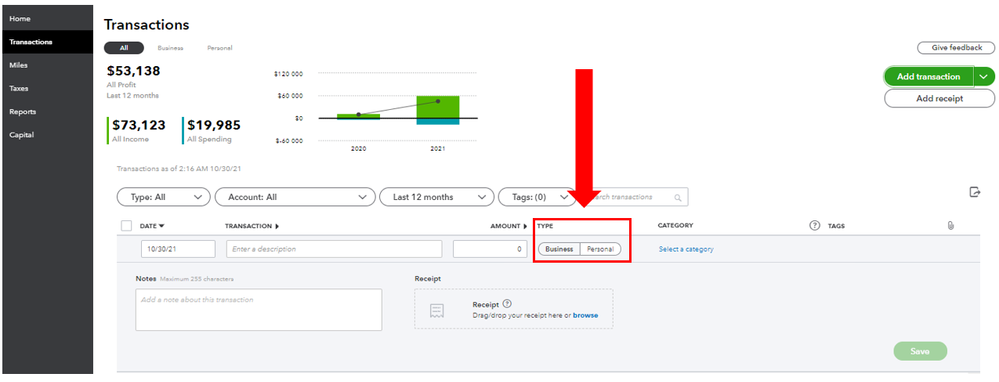Click the Give feedback button
The width and height of the screenshot is (999, 382).
point(956,48)
